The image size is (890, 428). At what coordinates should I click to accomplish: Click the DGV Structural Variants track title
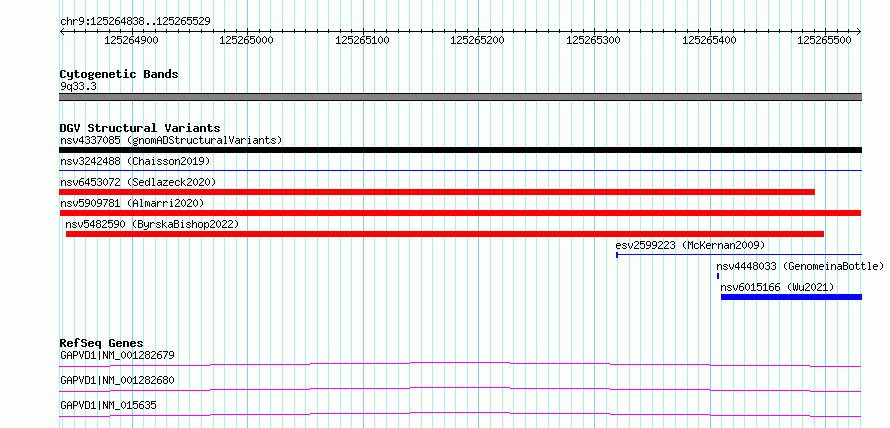[140, 128]
